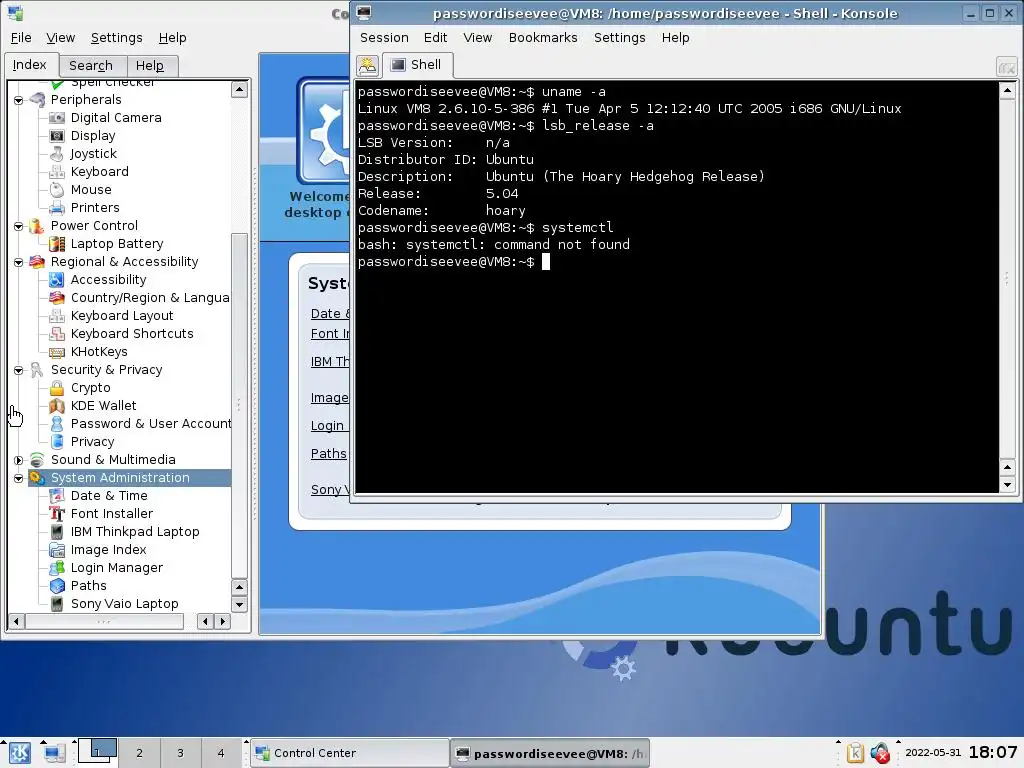Click the Display module icon
This screenshot has height=768, width=1024.
click(x=57, y=136)
